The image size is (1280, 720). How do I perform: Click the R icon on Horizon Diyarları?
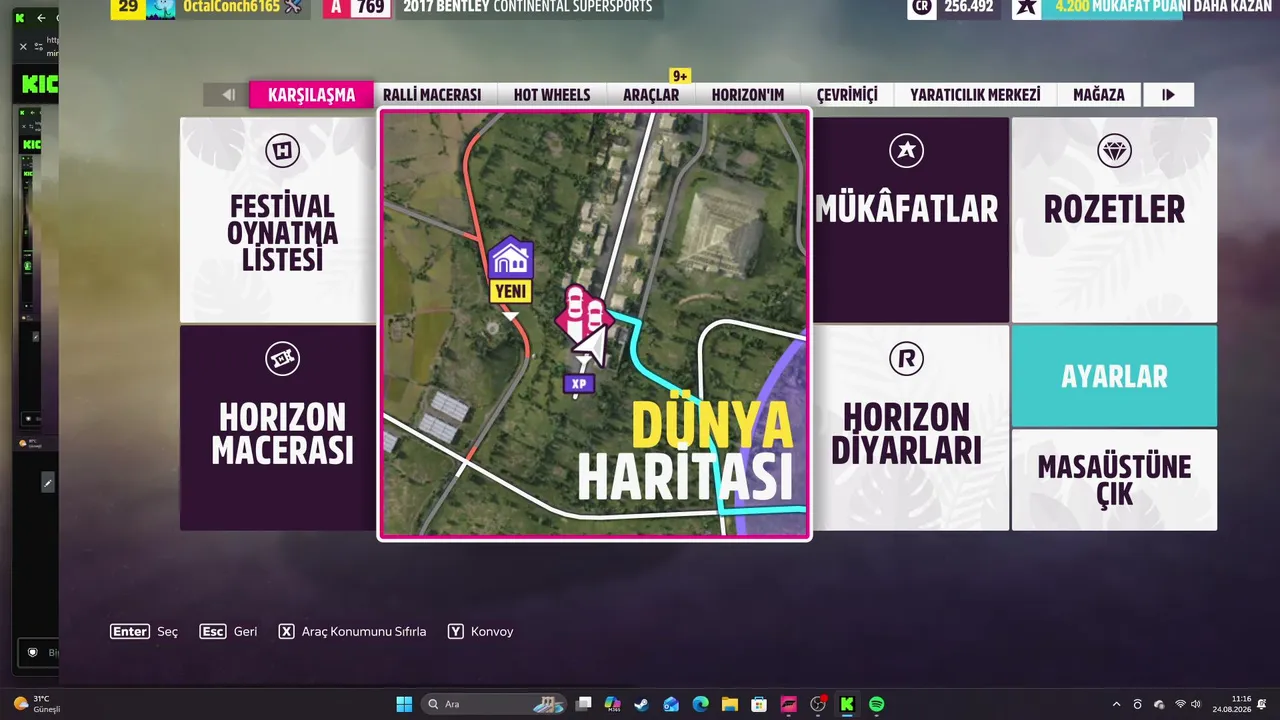(x=906, y=358)
